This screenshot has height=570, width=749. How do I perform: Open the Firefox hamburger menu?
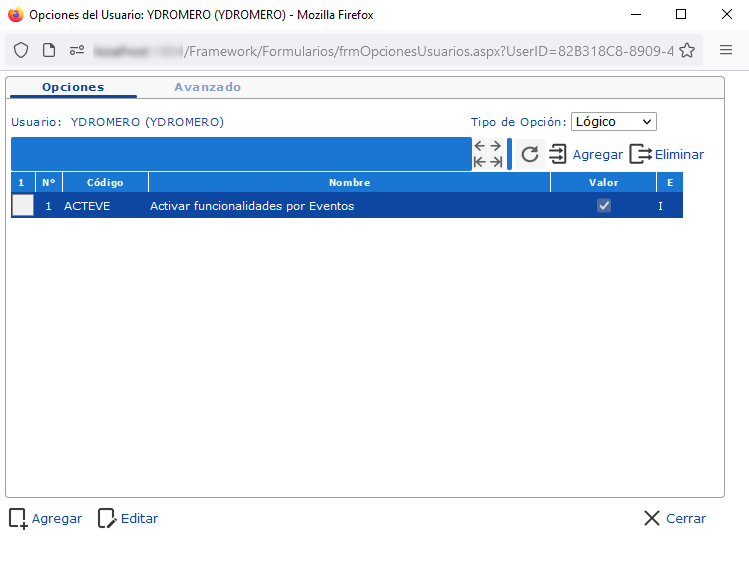coord(726,50)
